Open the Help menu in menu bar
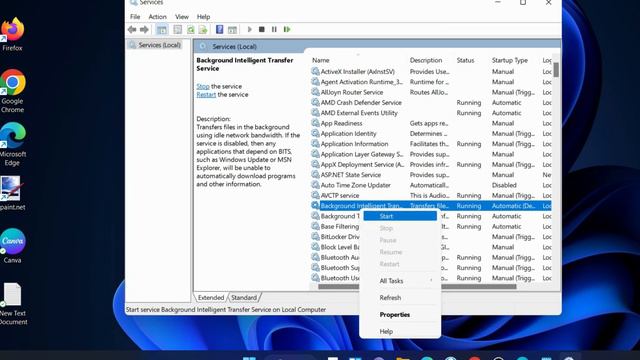Image resolution: width=640 pixels, height=360 pixels. click(203, 17)
